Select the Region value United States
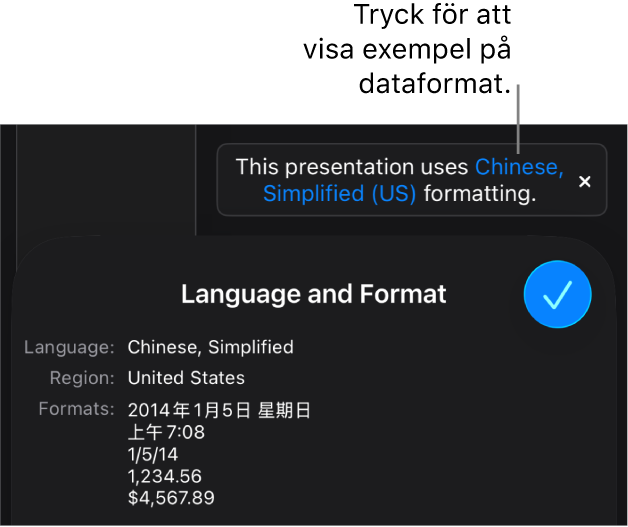The width and height of the screenshot is (628, 527). click(x=186, y=378)
